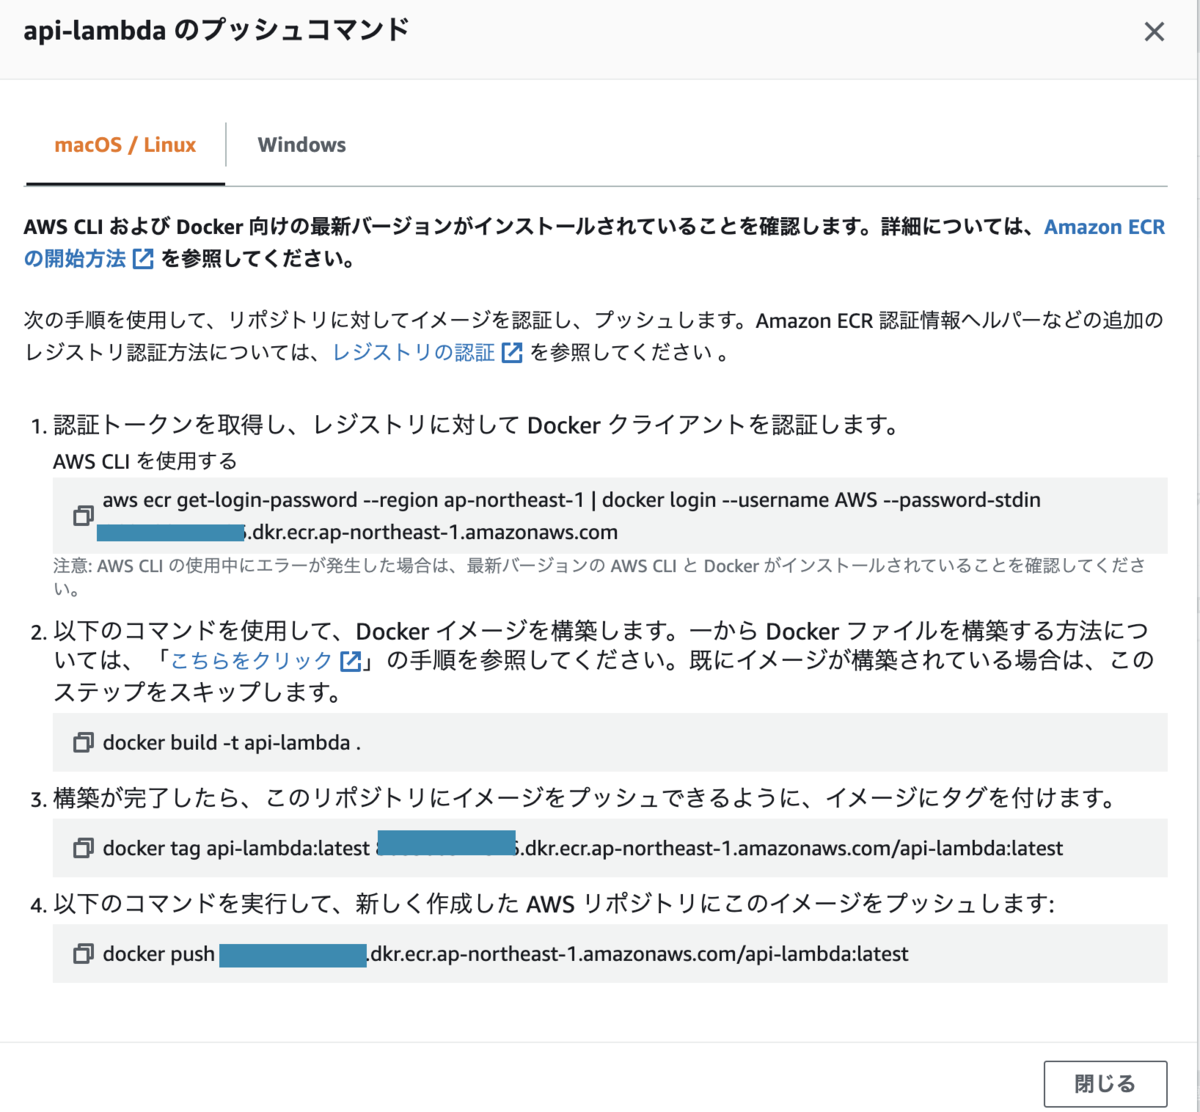Click step 4 以下のコマンドを実行して instruction text
Viewport: 1200px width, 1112px height.
pos(554,905)
